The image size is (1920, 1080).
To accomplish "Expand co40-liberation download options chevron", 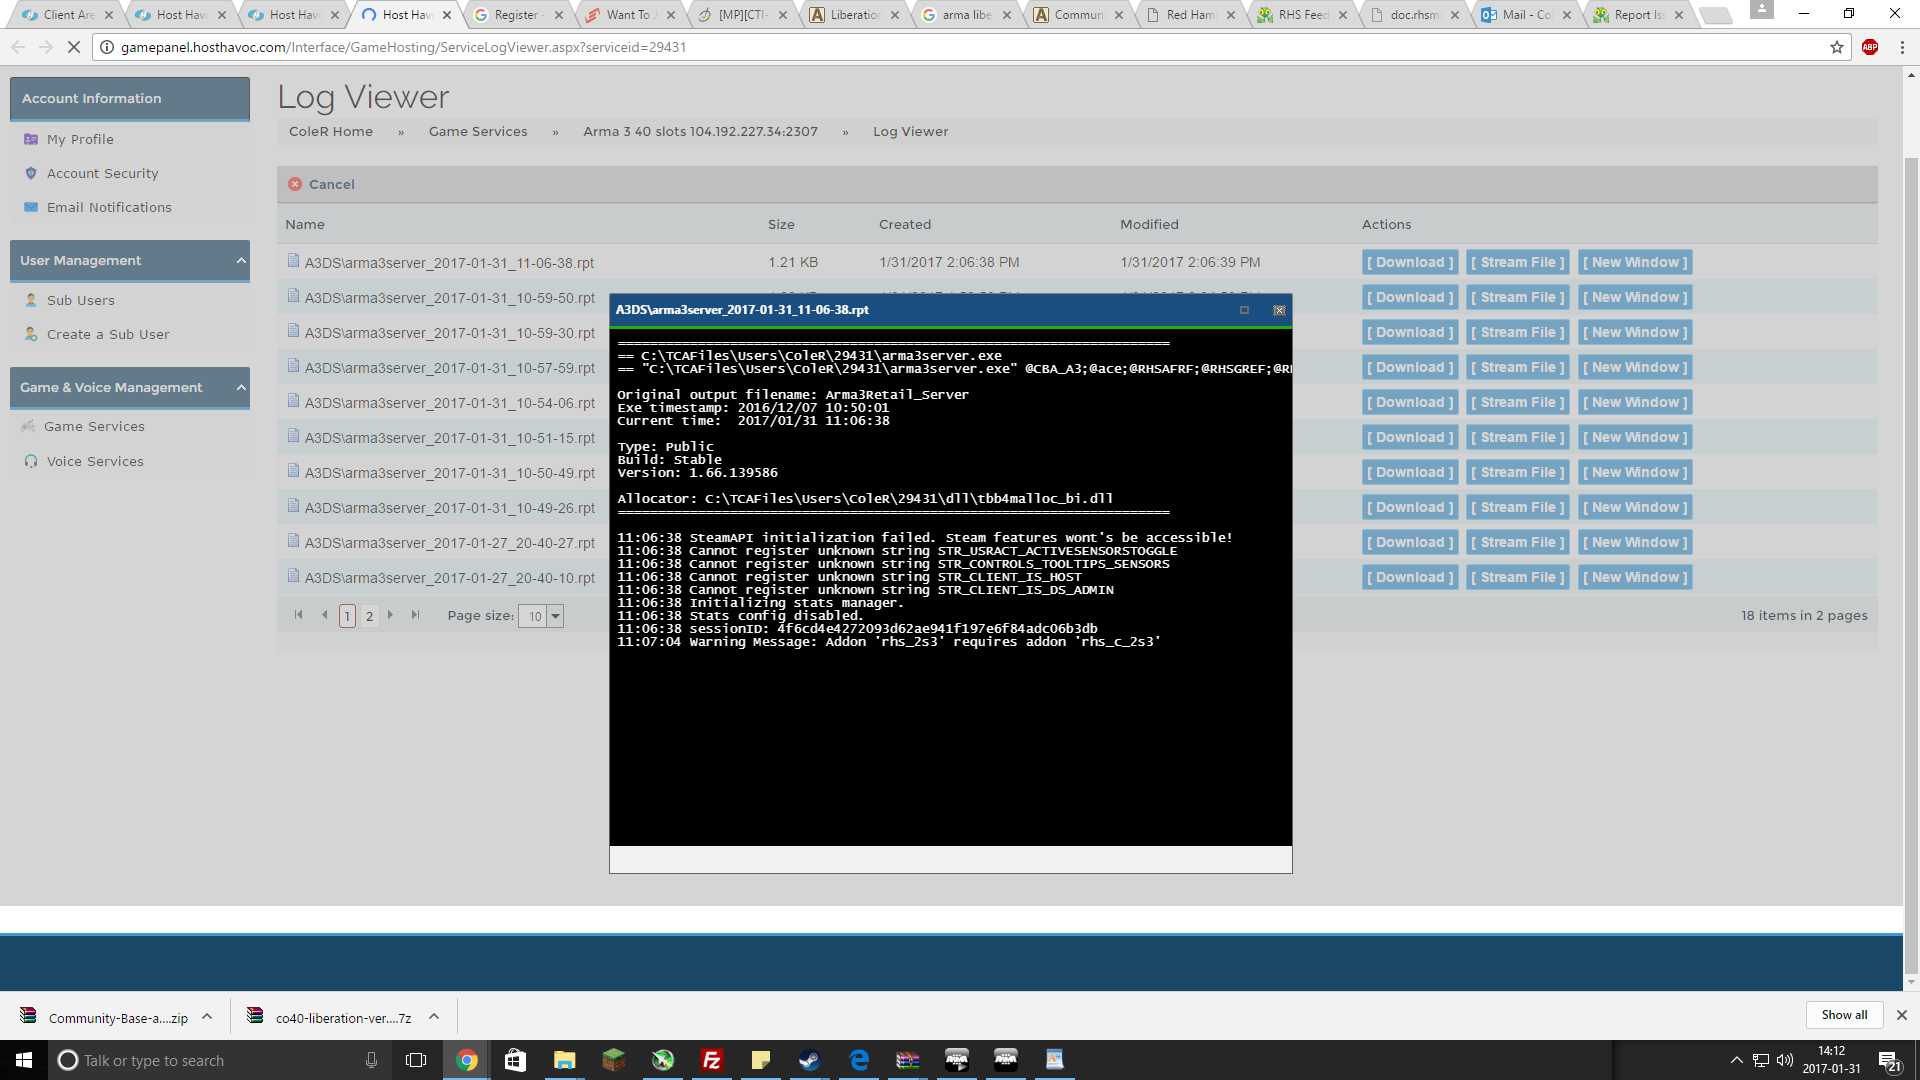I will tap(434, 1017).
